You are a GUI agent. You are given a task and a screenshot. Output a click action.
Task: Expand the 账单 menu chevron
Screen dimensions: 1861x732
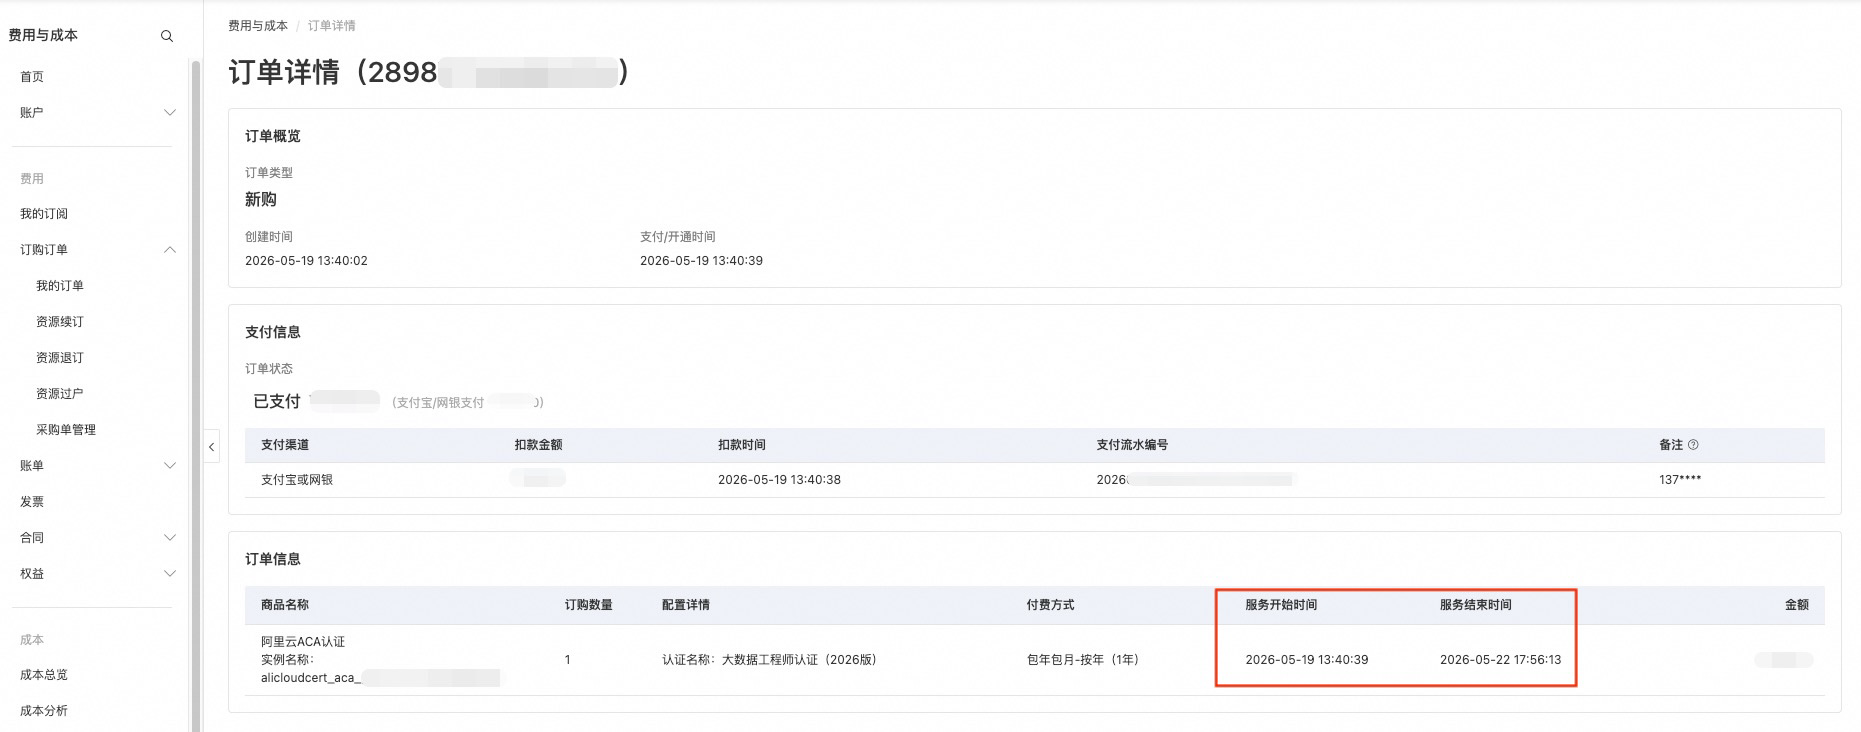tap(170, 466)
